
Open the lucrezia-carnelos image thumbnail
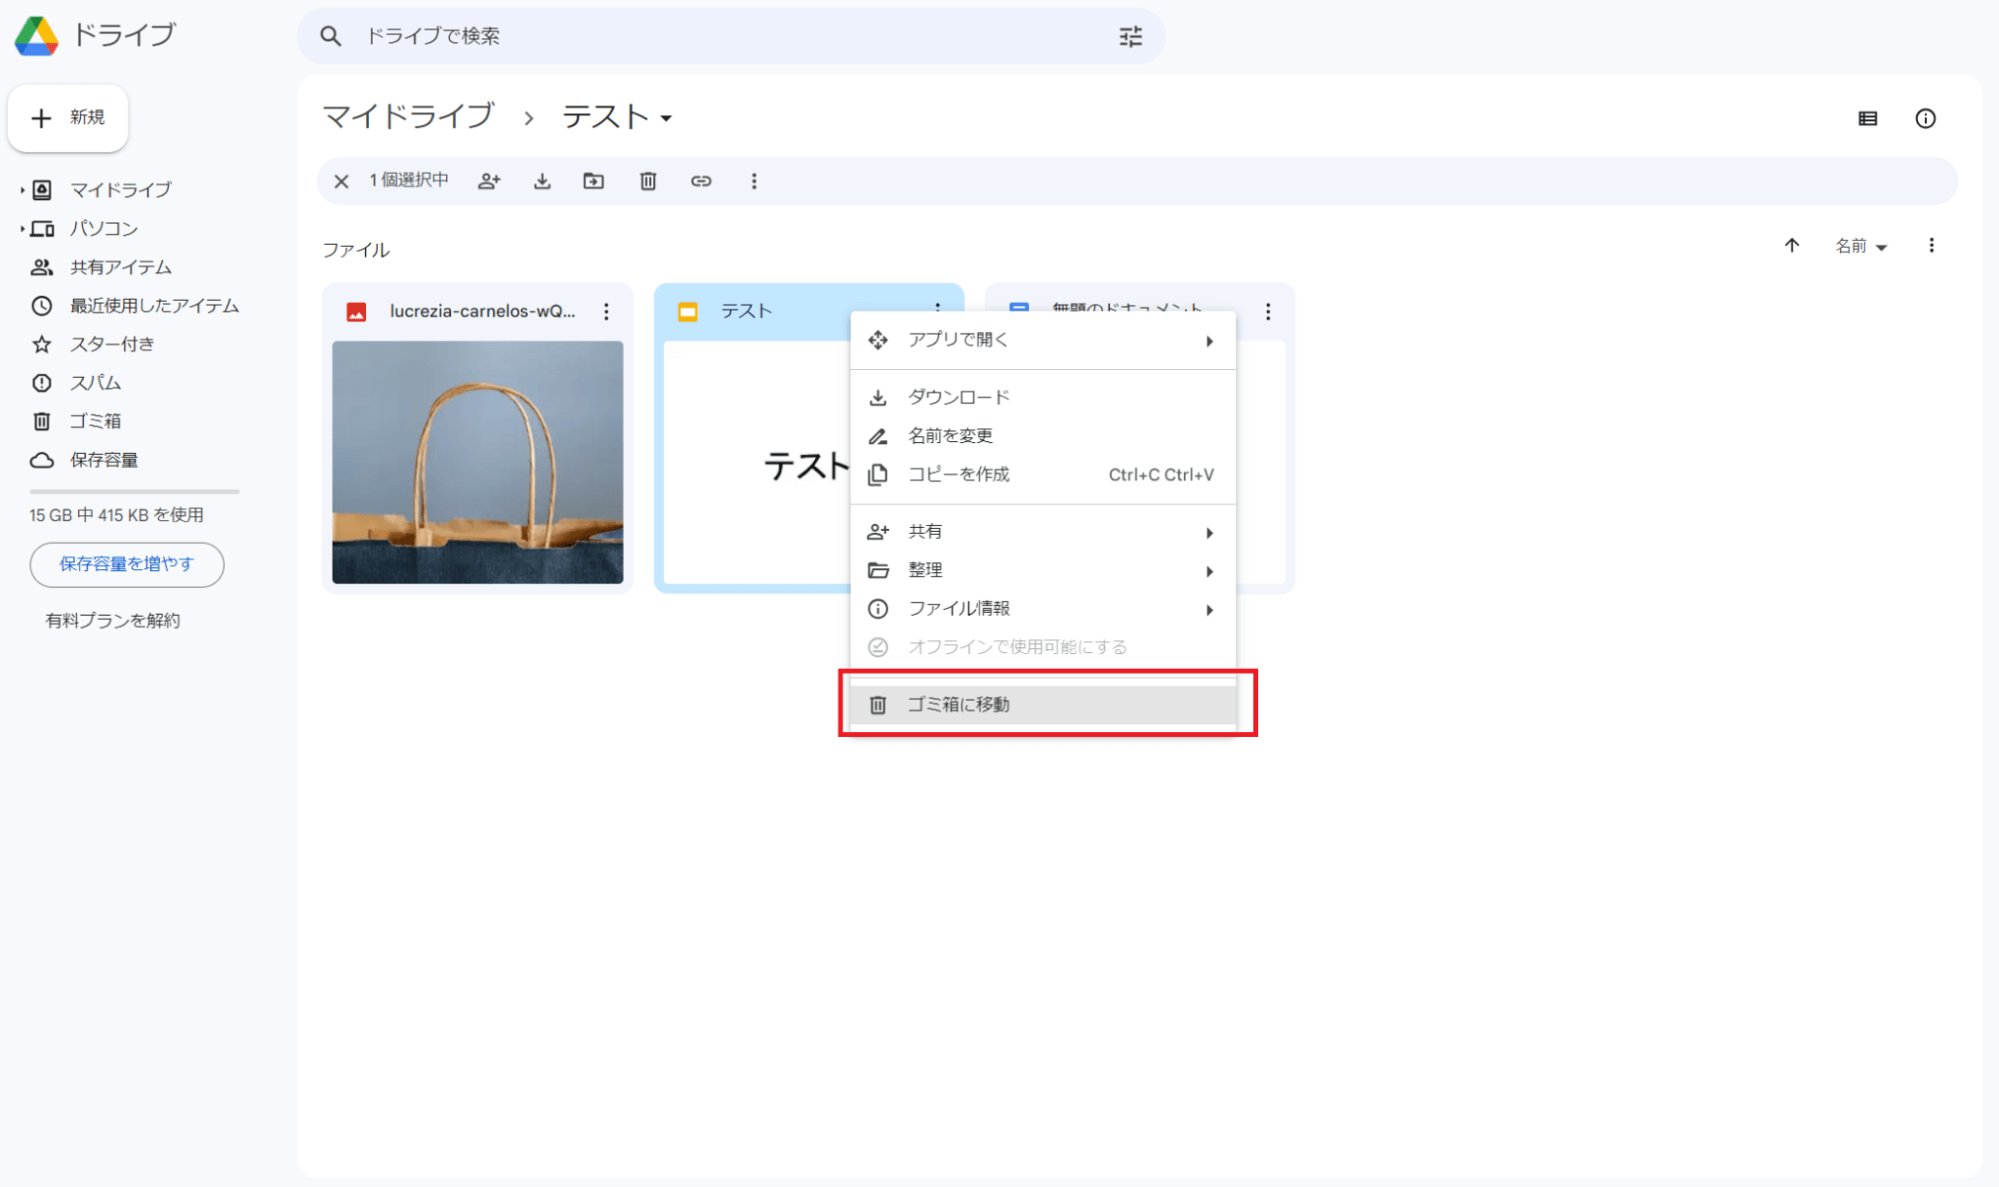point(478,462)
